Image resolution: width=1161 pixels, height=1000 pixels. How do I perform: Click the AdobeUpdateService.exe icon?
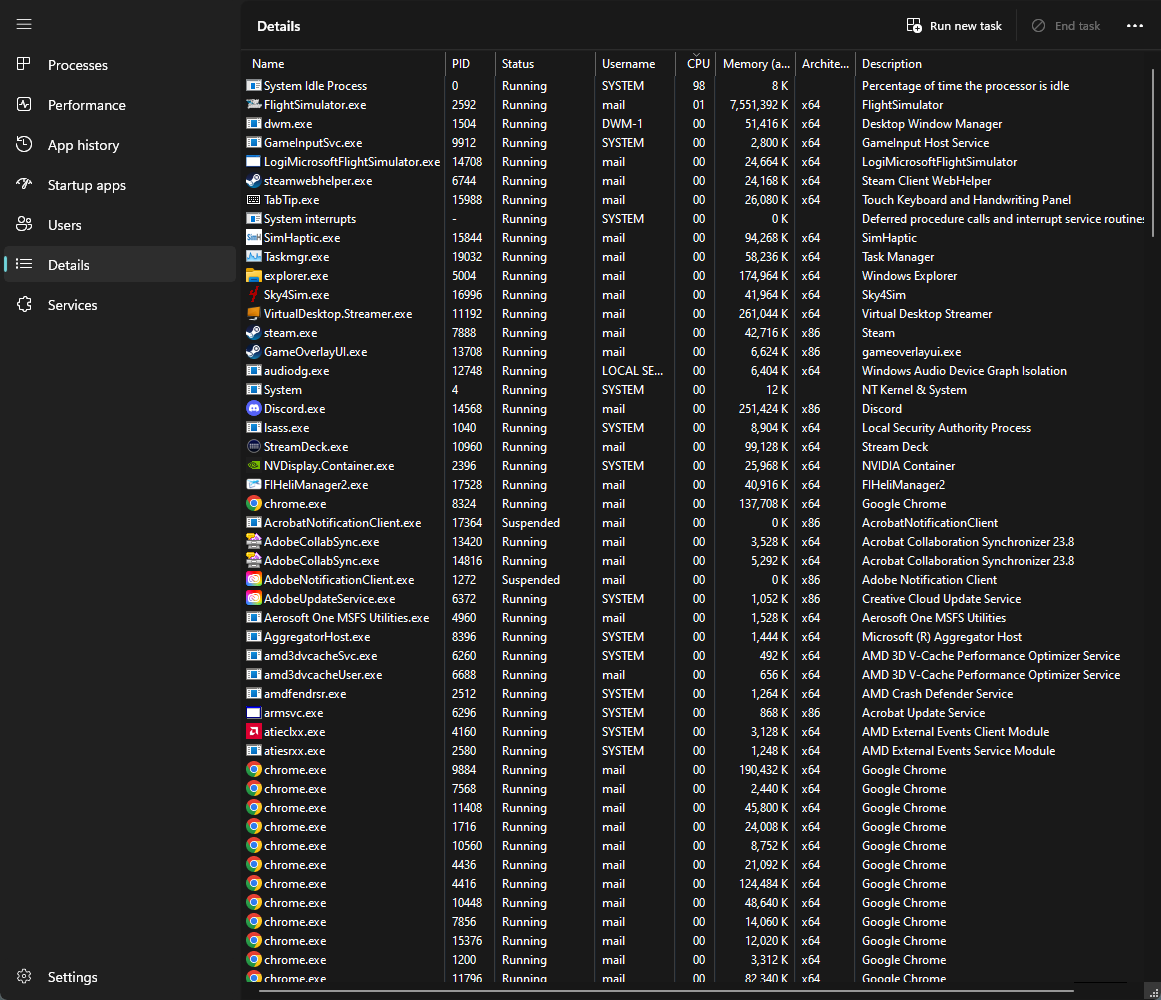(x=253, y=599)
